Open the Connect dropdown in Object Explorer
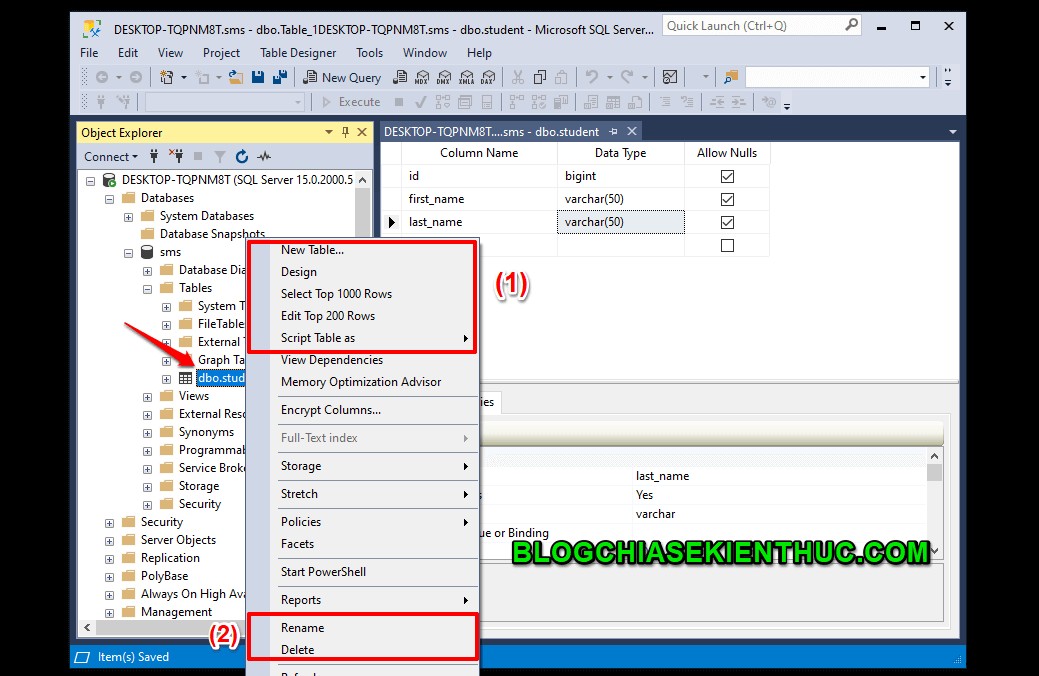 point(110,156)
